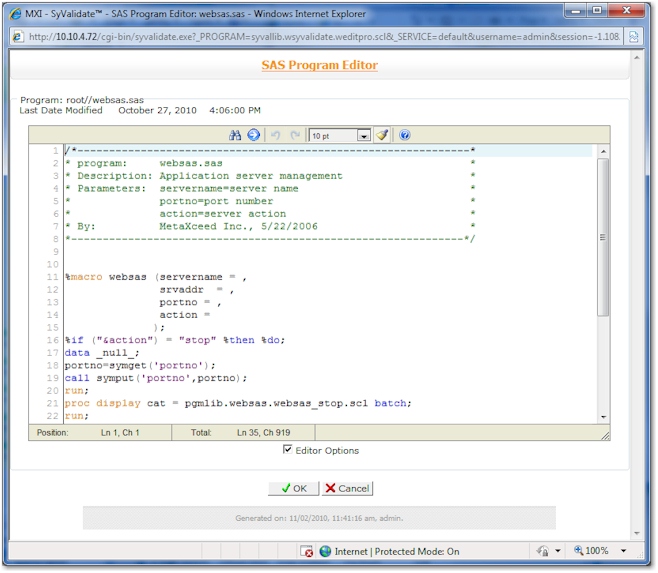Click 'Ln 35, Ch 919' total status

(x=264, y=433)
